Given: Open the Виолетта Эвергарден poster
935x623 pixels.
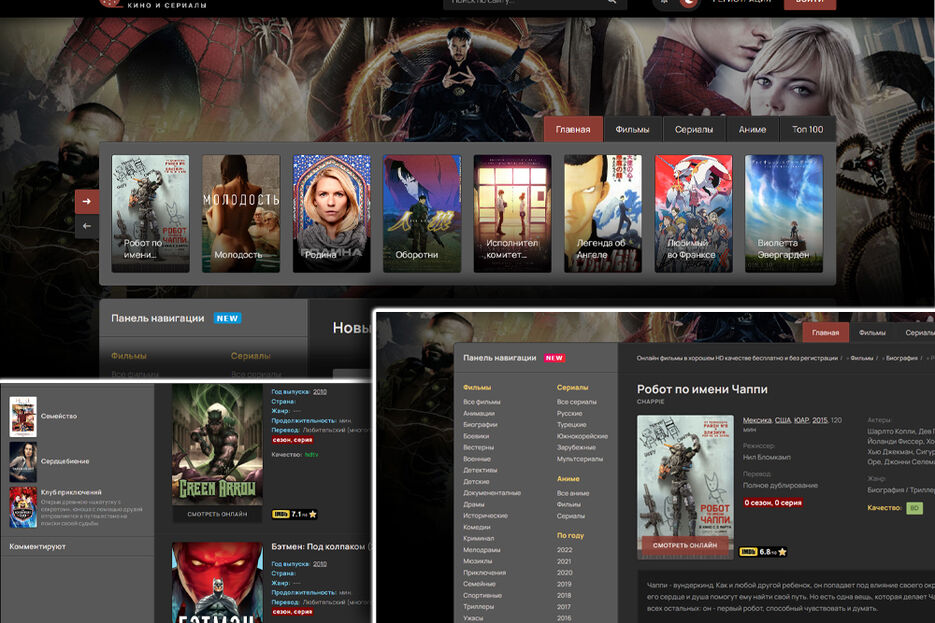Looking at the screenshot, I should pyautogui.click(x=784, y=213).
